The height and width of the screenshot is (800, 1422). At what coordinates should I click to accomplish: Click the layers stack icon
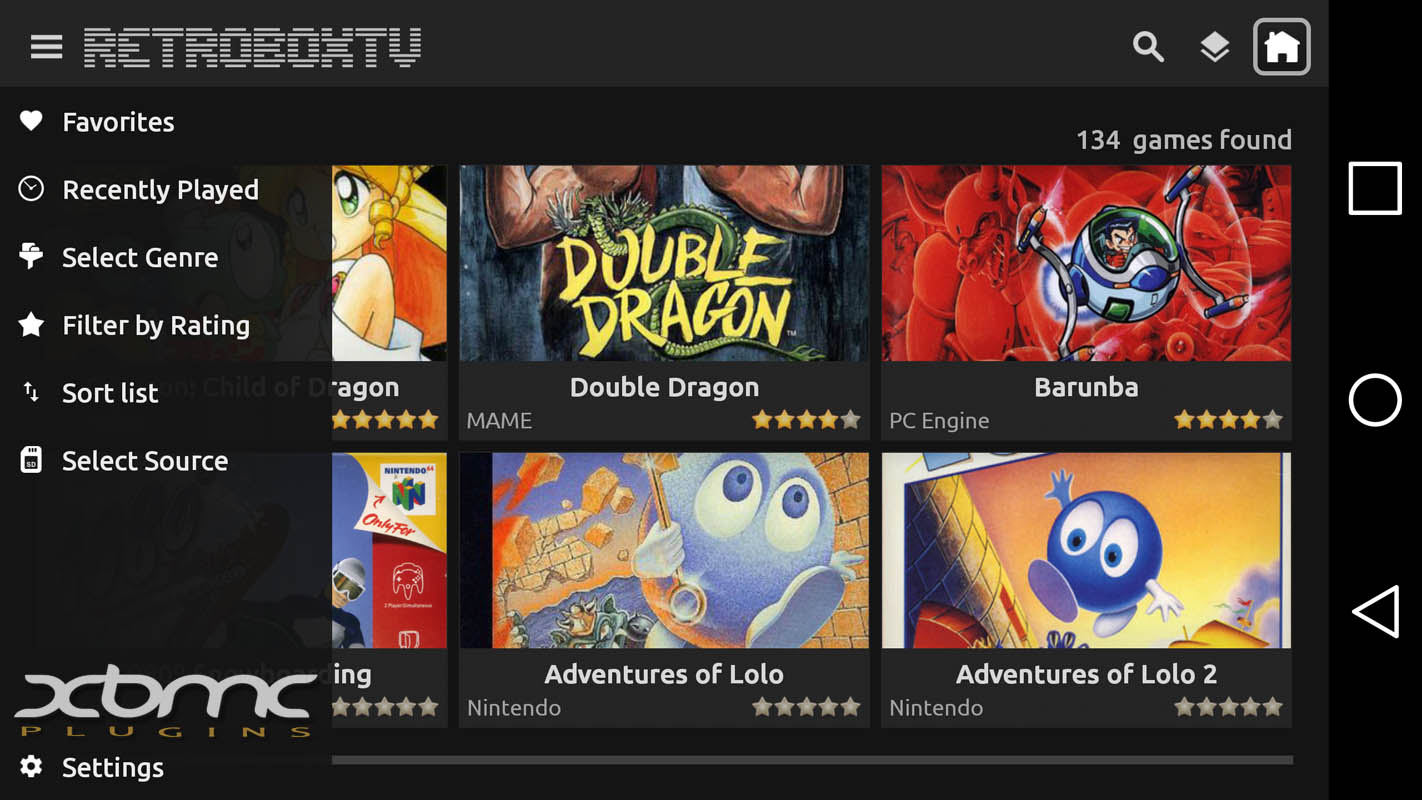coord(1214,47)
